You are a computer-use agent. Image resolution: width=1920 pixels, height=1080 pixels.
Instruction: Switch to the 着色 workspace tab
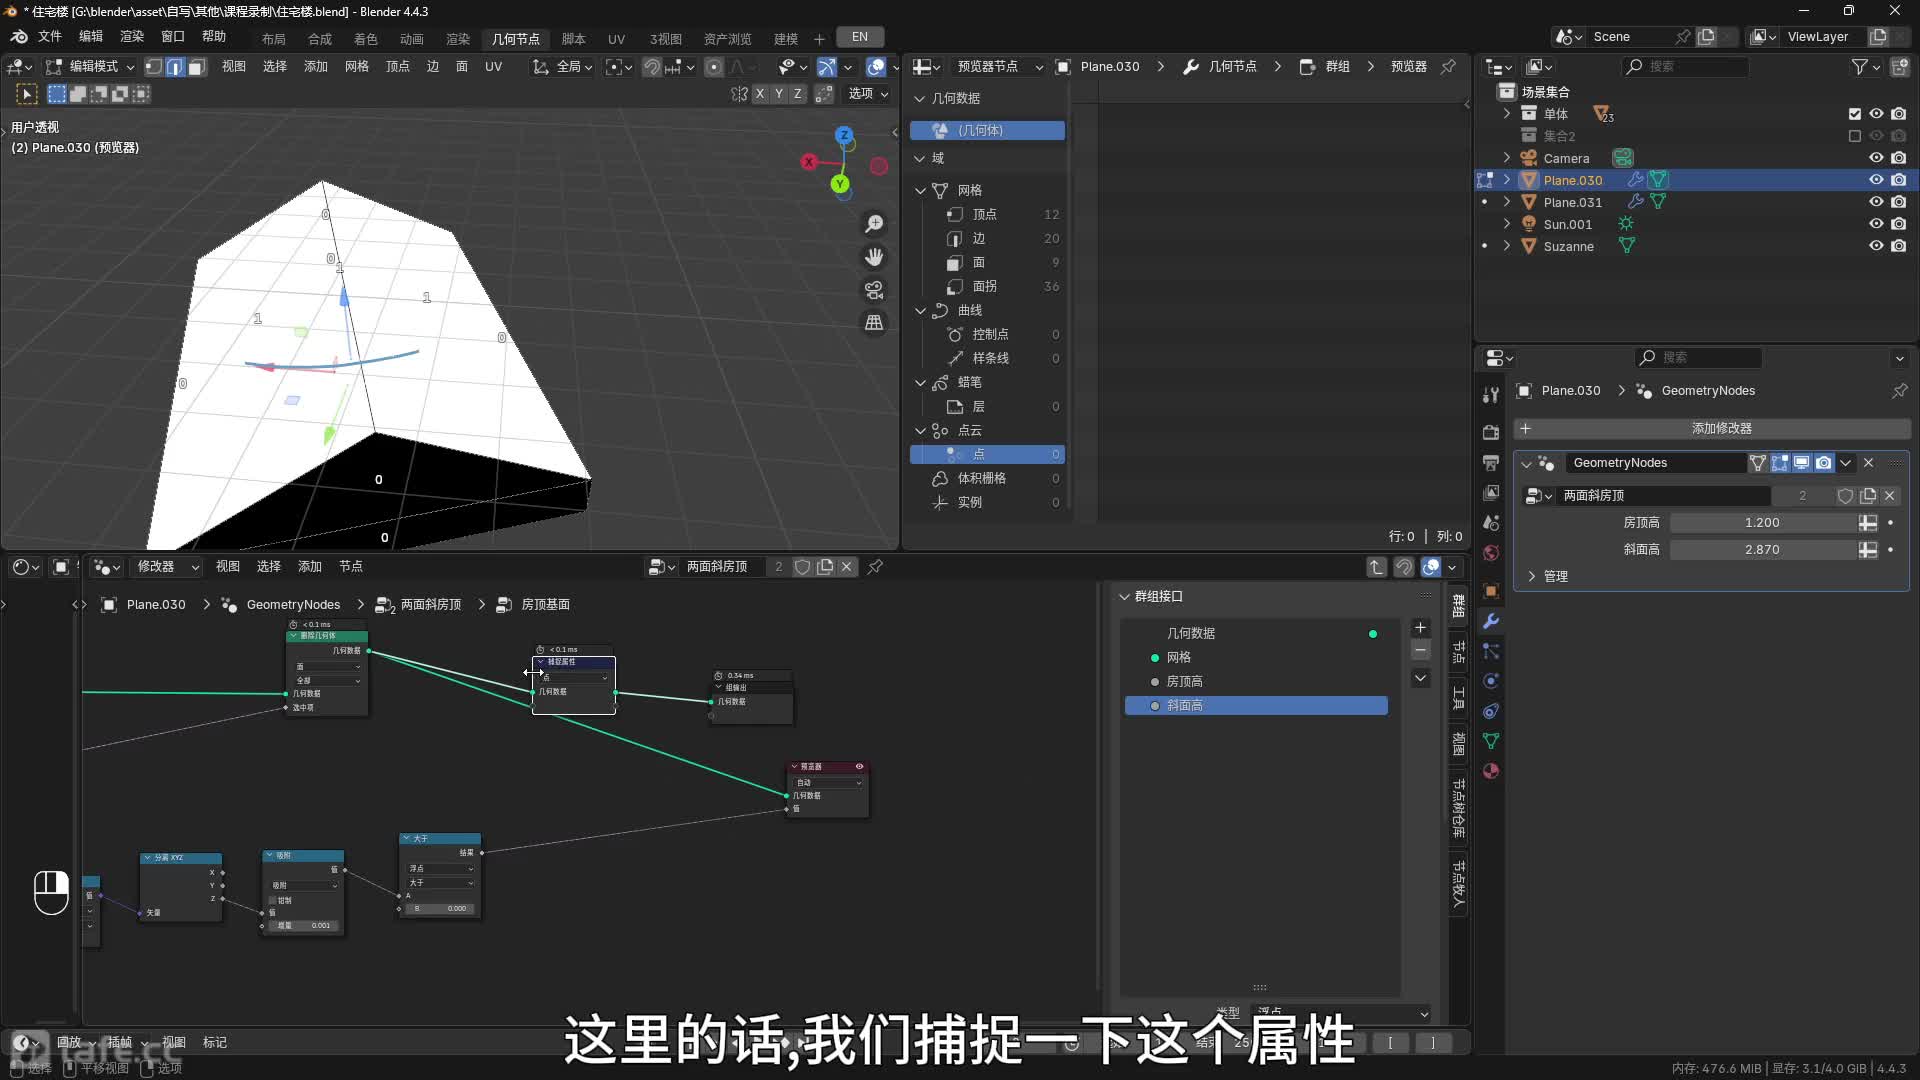[365, 38]
